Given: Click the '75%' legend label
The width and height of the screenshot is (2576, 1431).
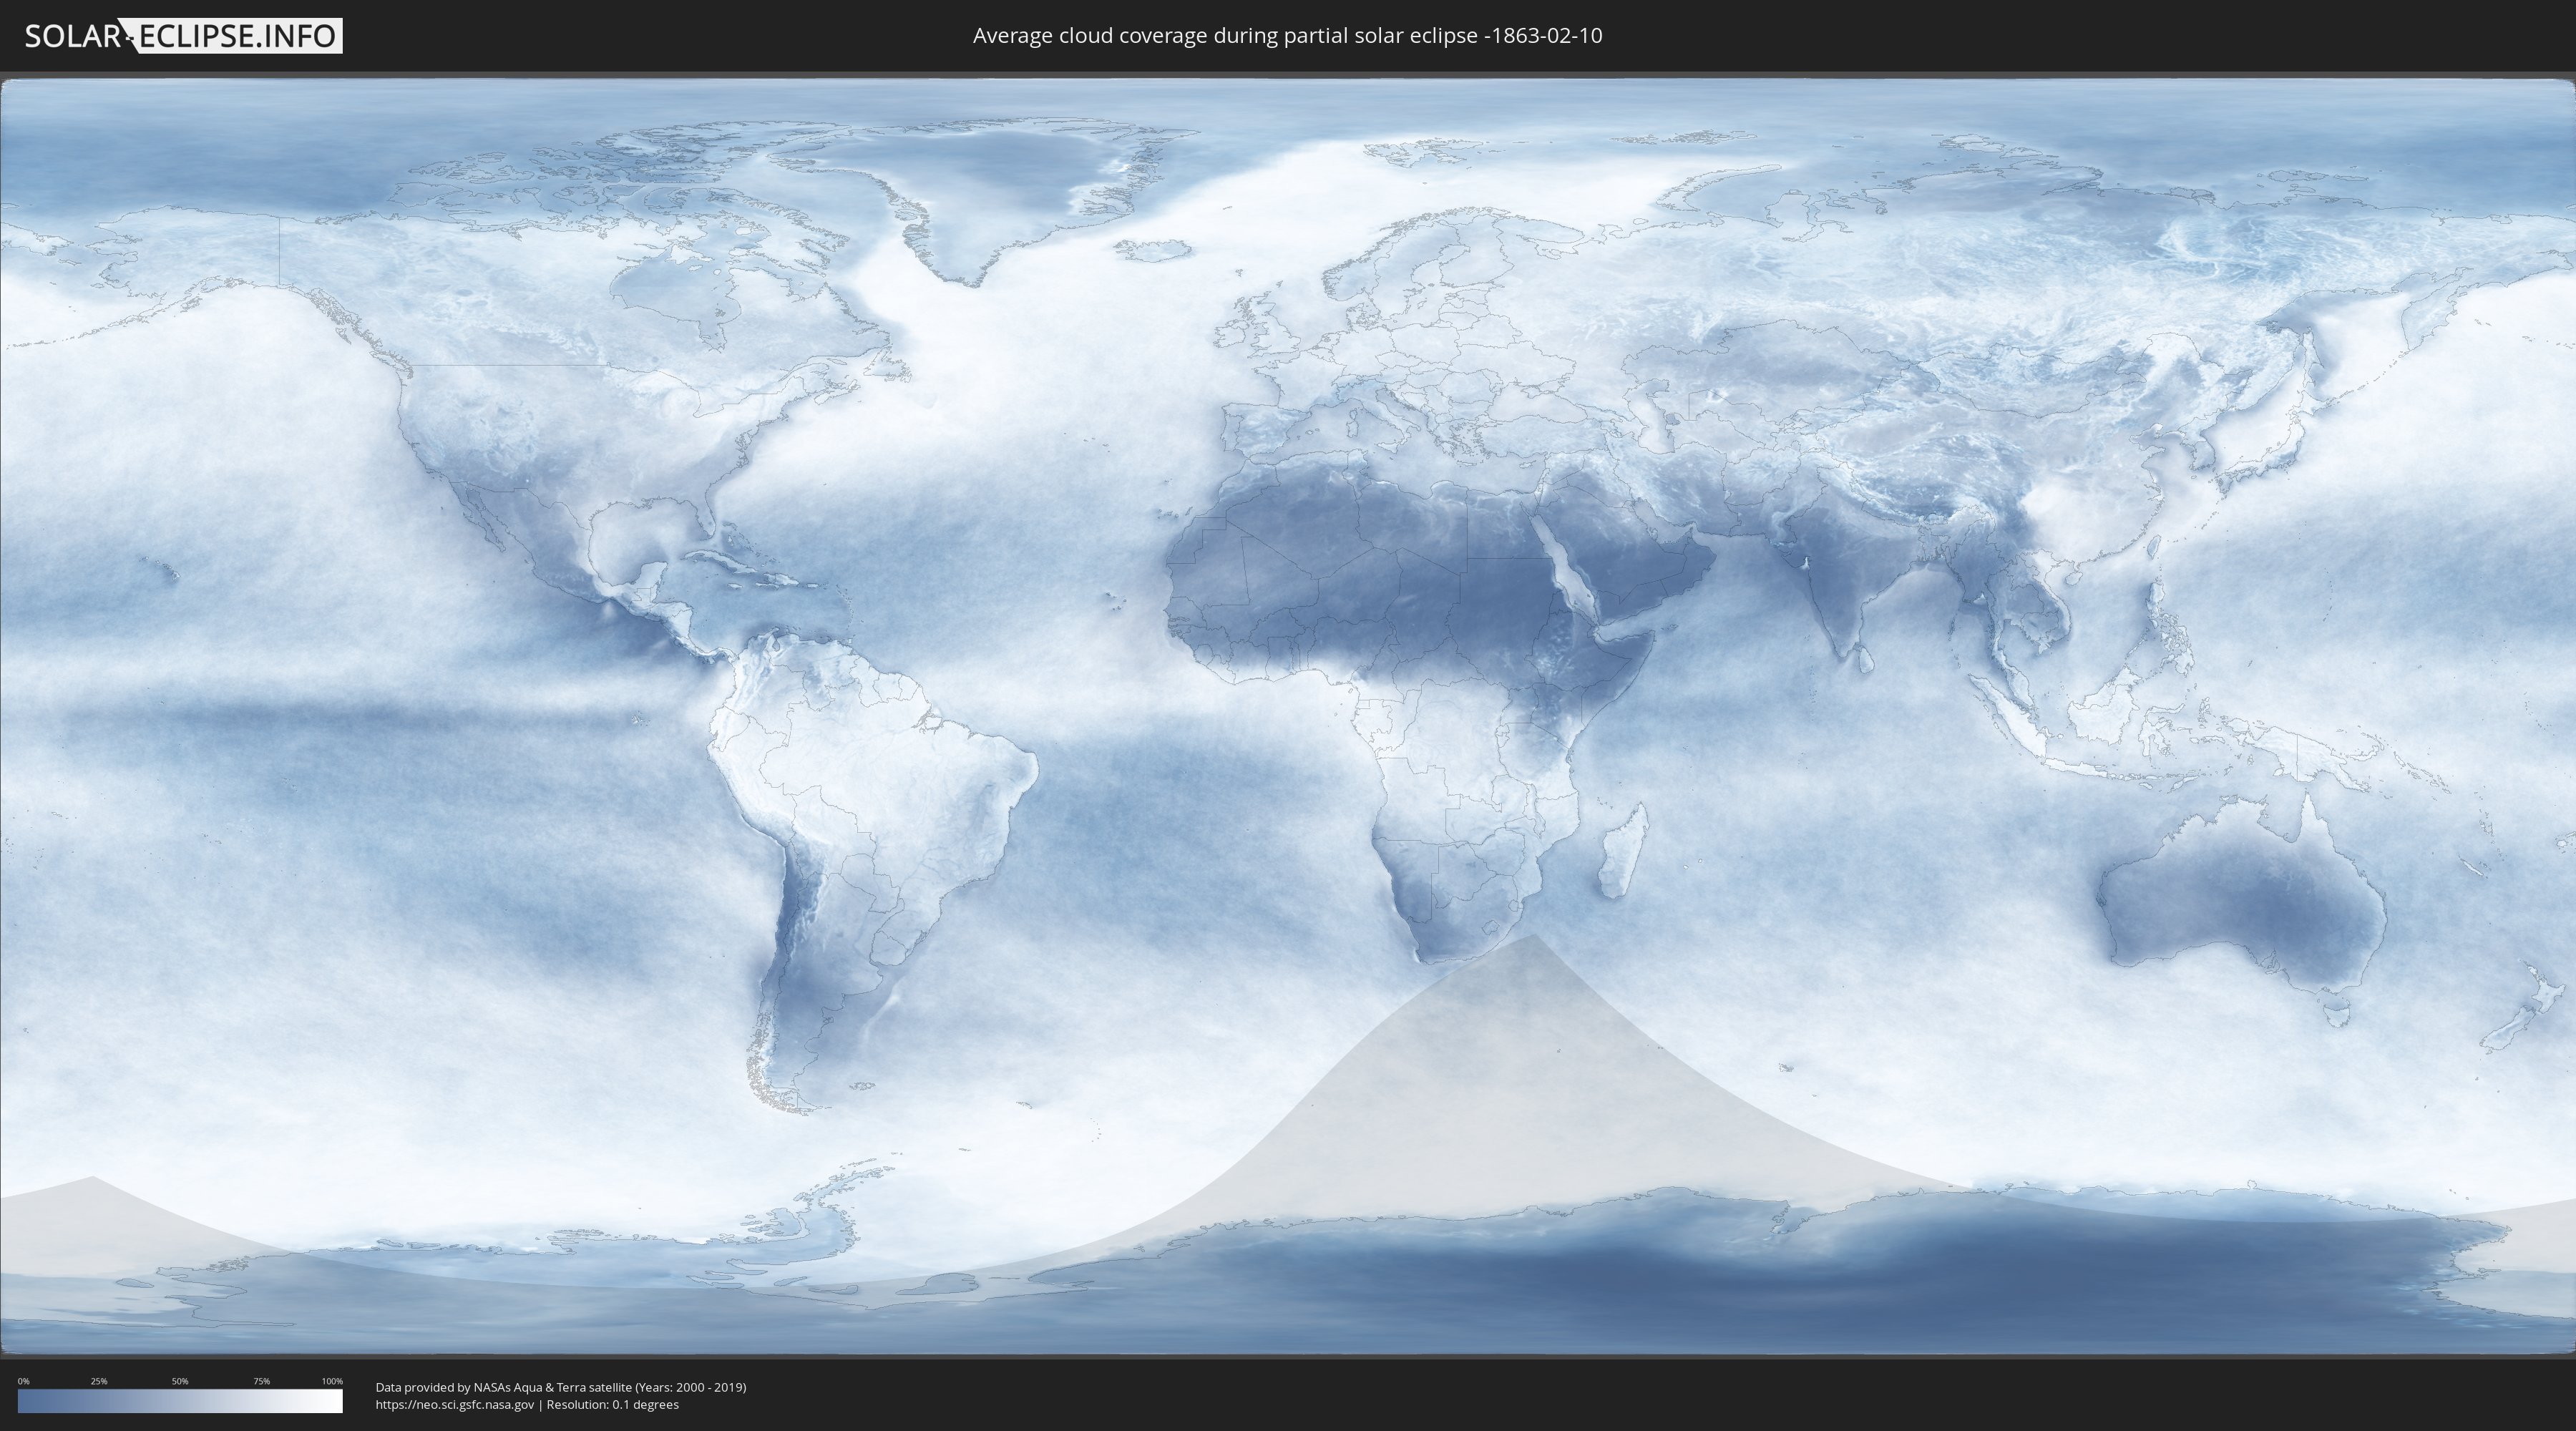Looking at the screenshot, I should (261, 1381).
